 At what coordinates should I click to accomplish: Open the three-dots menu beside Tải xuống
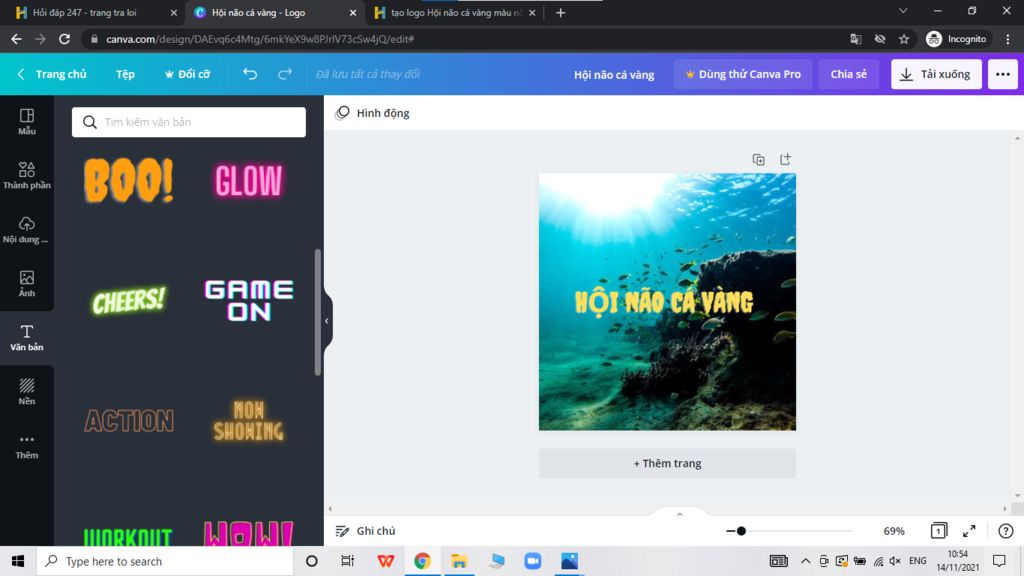pos(1002,74)
